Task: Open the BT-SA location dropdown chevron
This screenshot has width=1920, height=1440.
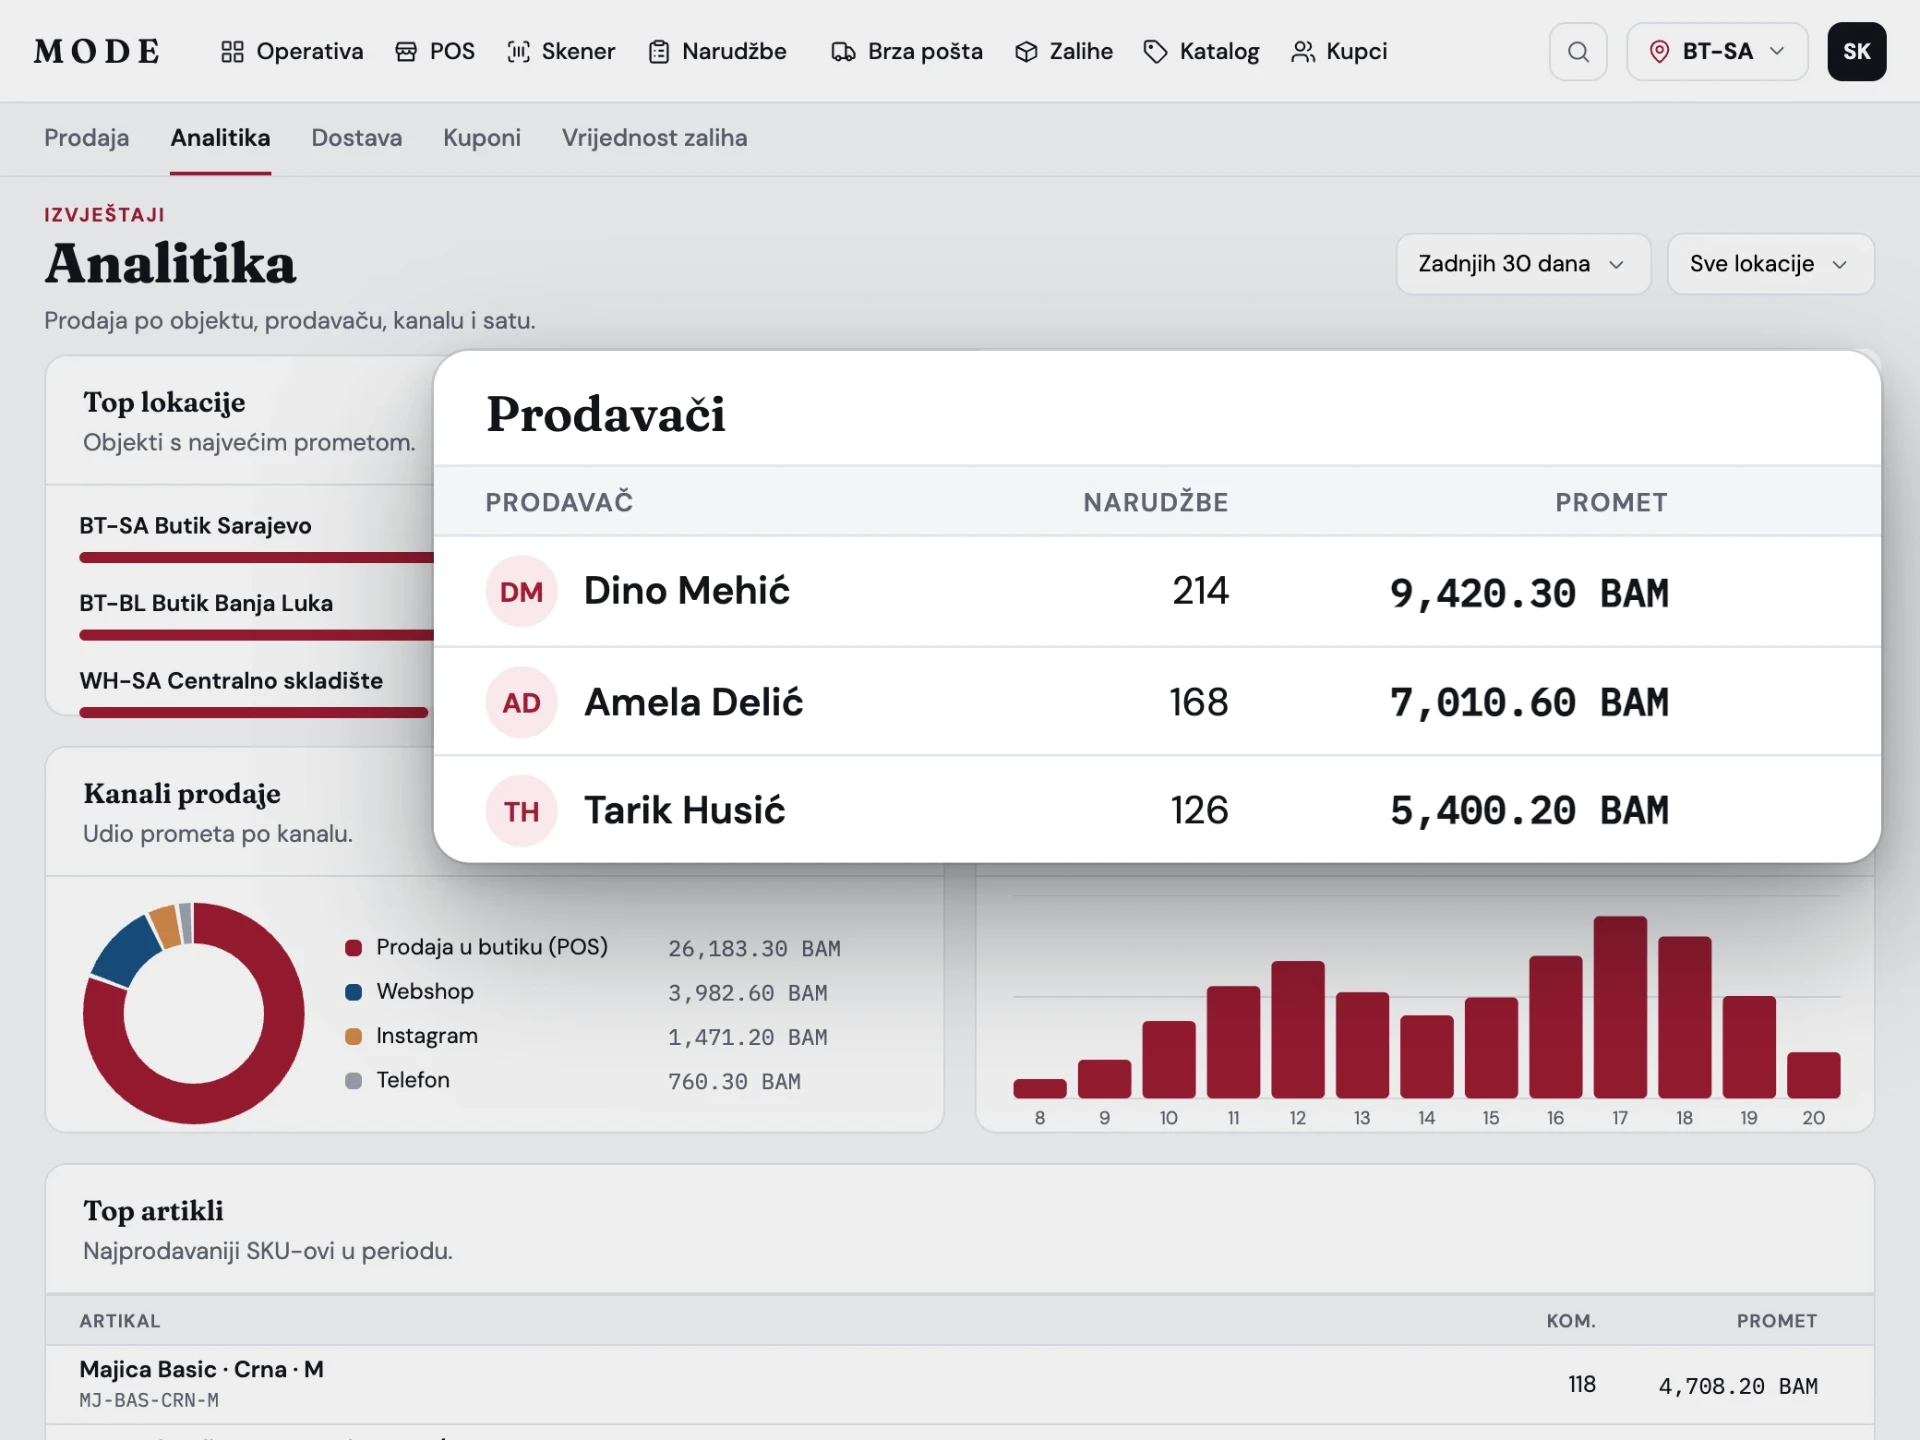Action: pyautogui.click(x=1777, y=52)
